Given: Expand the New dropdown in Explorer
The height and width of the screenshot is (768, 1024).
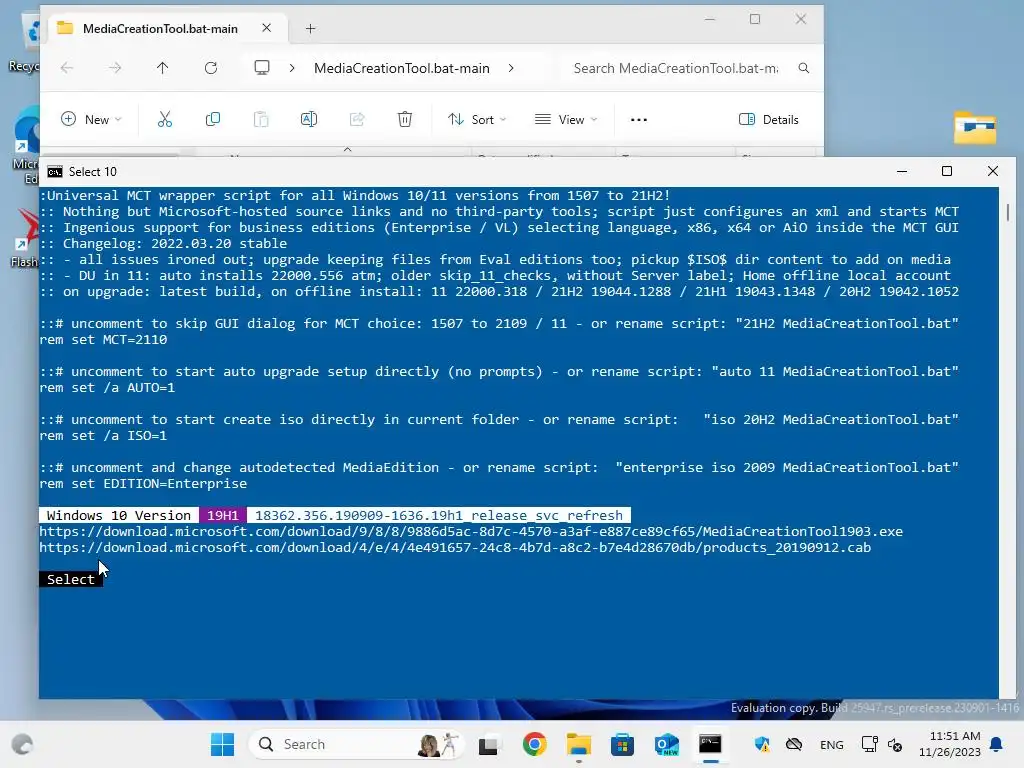Looking at the screenshot, I should pyautogui.click(x=91, y=120).
